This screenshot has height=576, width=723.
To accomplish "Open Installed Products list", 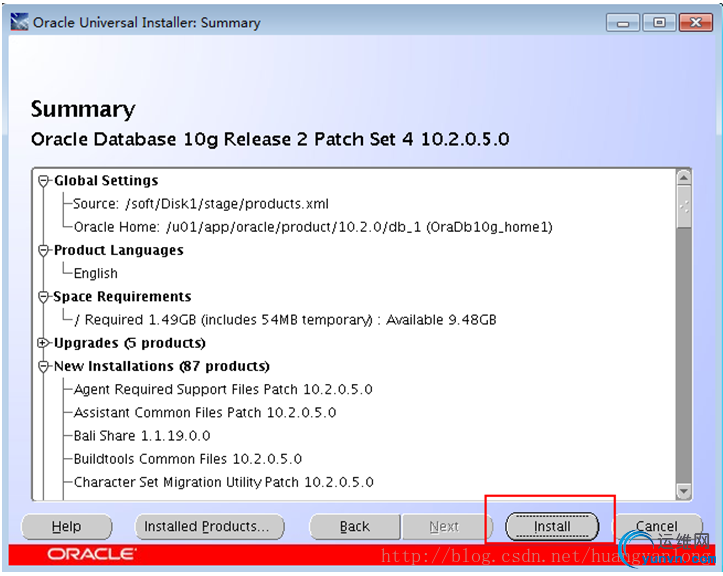I will 210,526.
